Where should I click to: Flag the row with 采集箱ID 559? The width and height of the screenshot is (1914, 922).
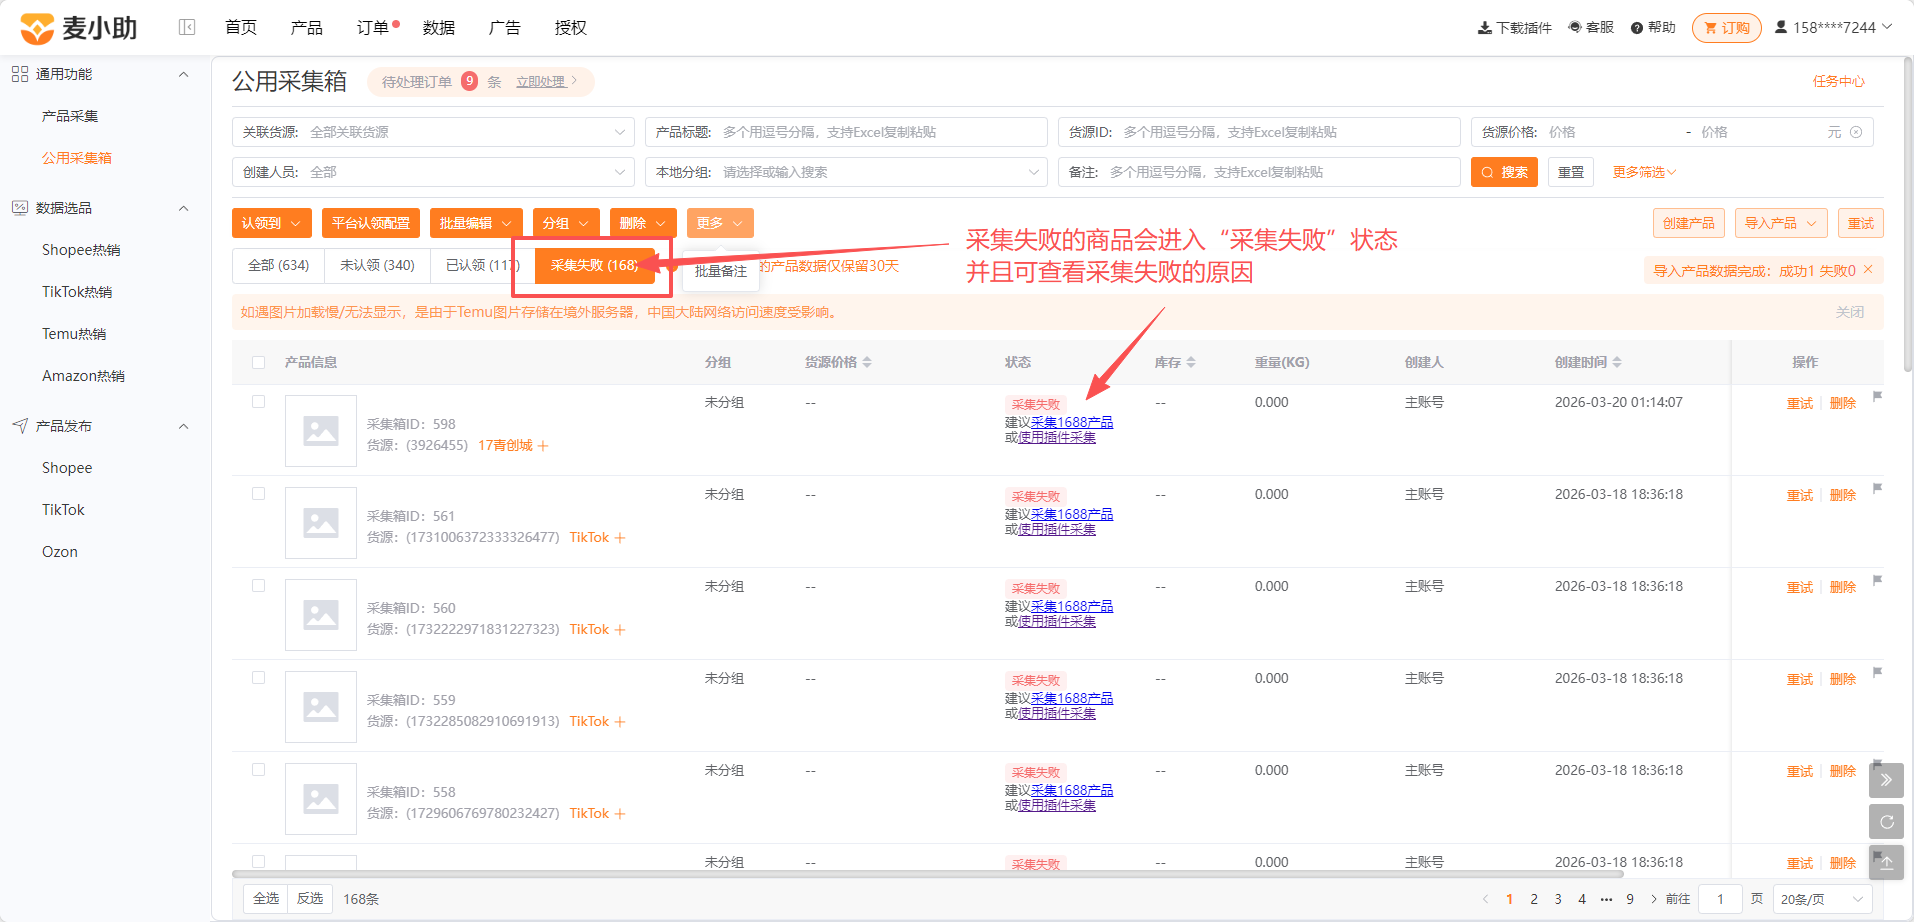pos(1877,673)
